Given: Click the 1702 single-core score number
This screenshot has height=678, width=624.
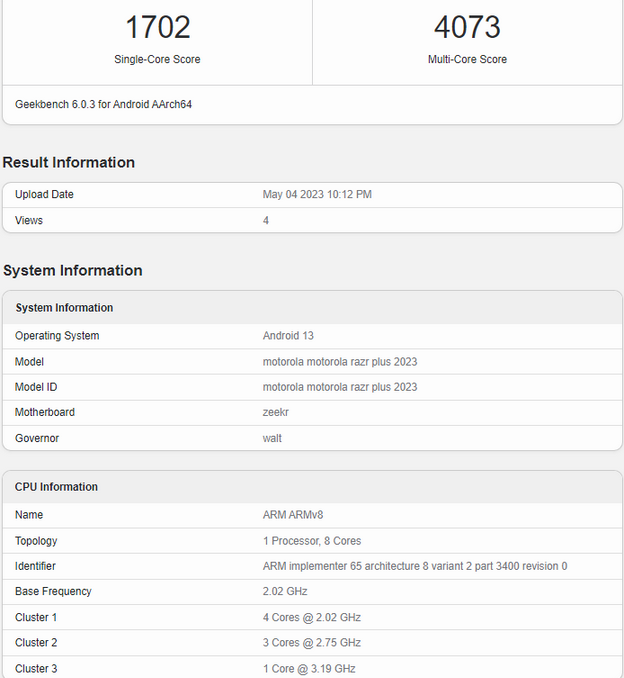Looking at the screenshot, I should pyautogui.click(x=157, y=27).
